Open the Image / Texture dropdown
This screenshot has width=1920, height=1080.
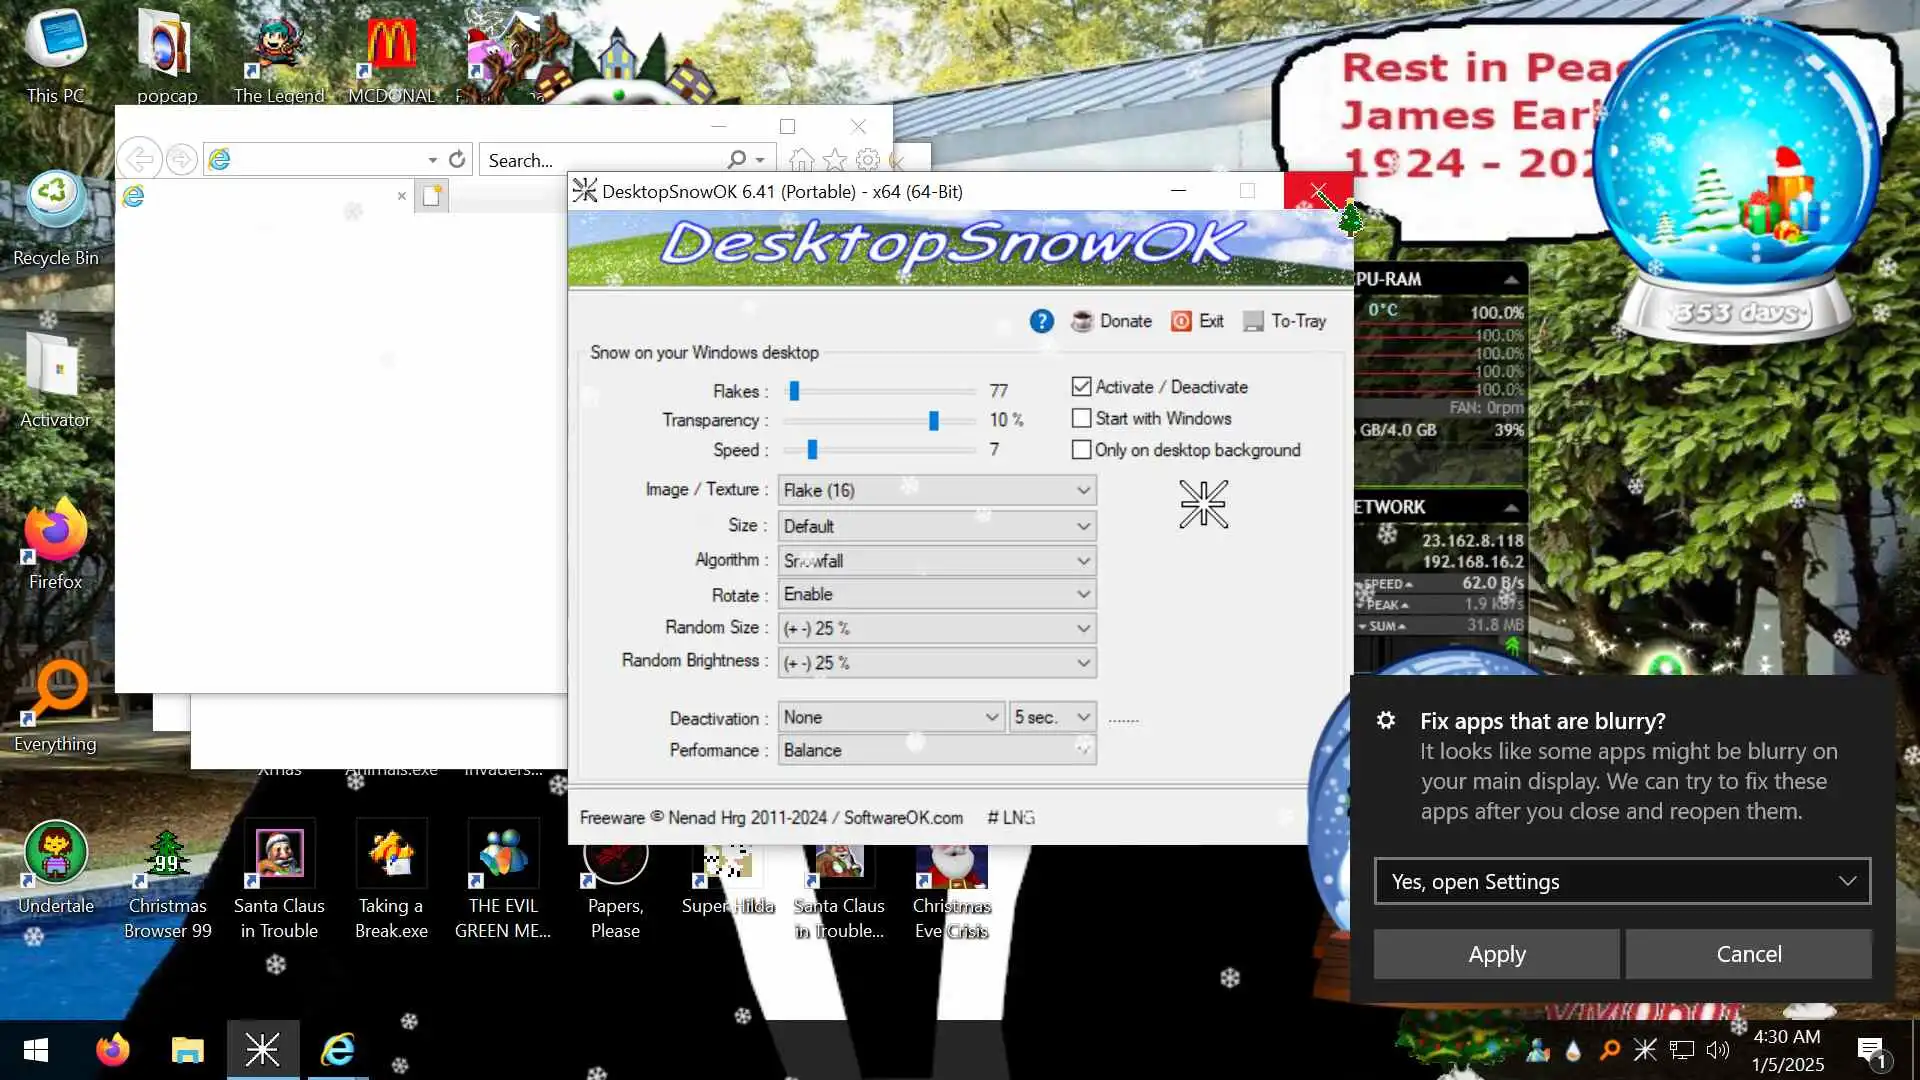pos(936,490)
